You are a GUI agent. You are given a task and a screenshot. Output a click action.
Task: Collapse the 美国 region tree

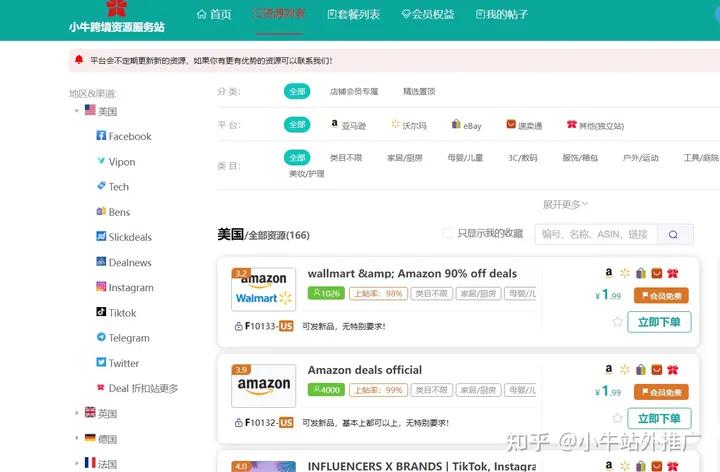(76, 111)
